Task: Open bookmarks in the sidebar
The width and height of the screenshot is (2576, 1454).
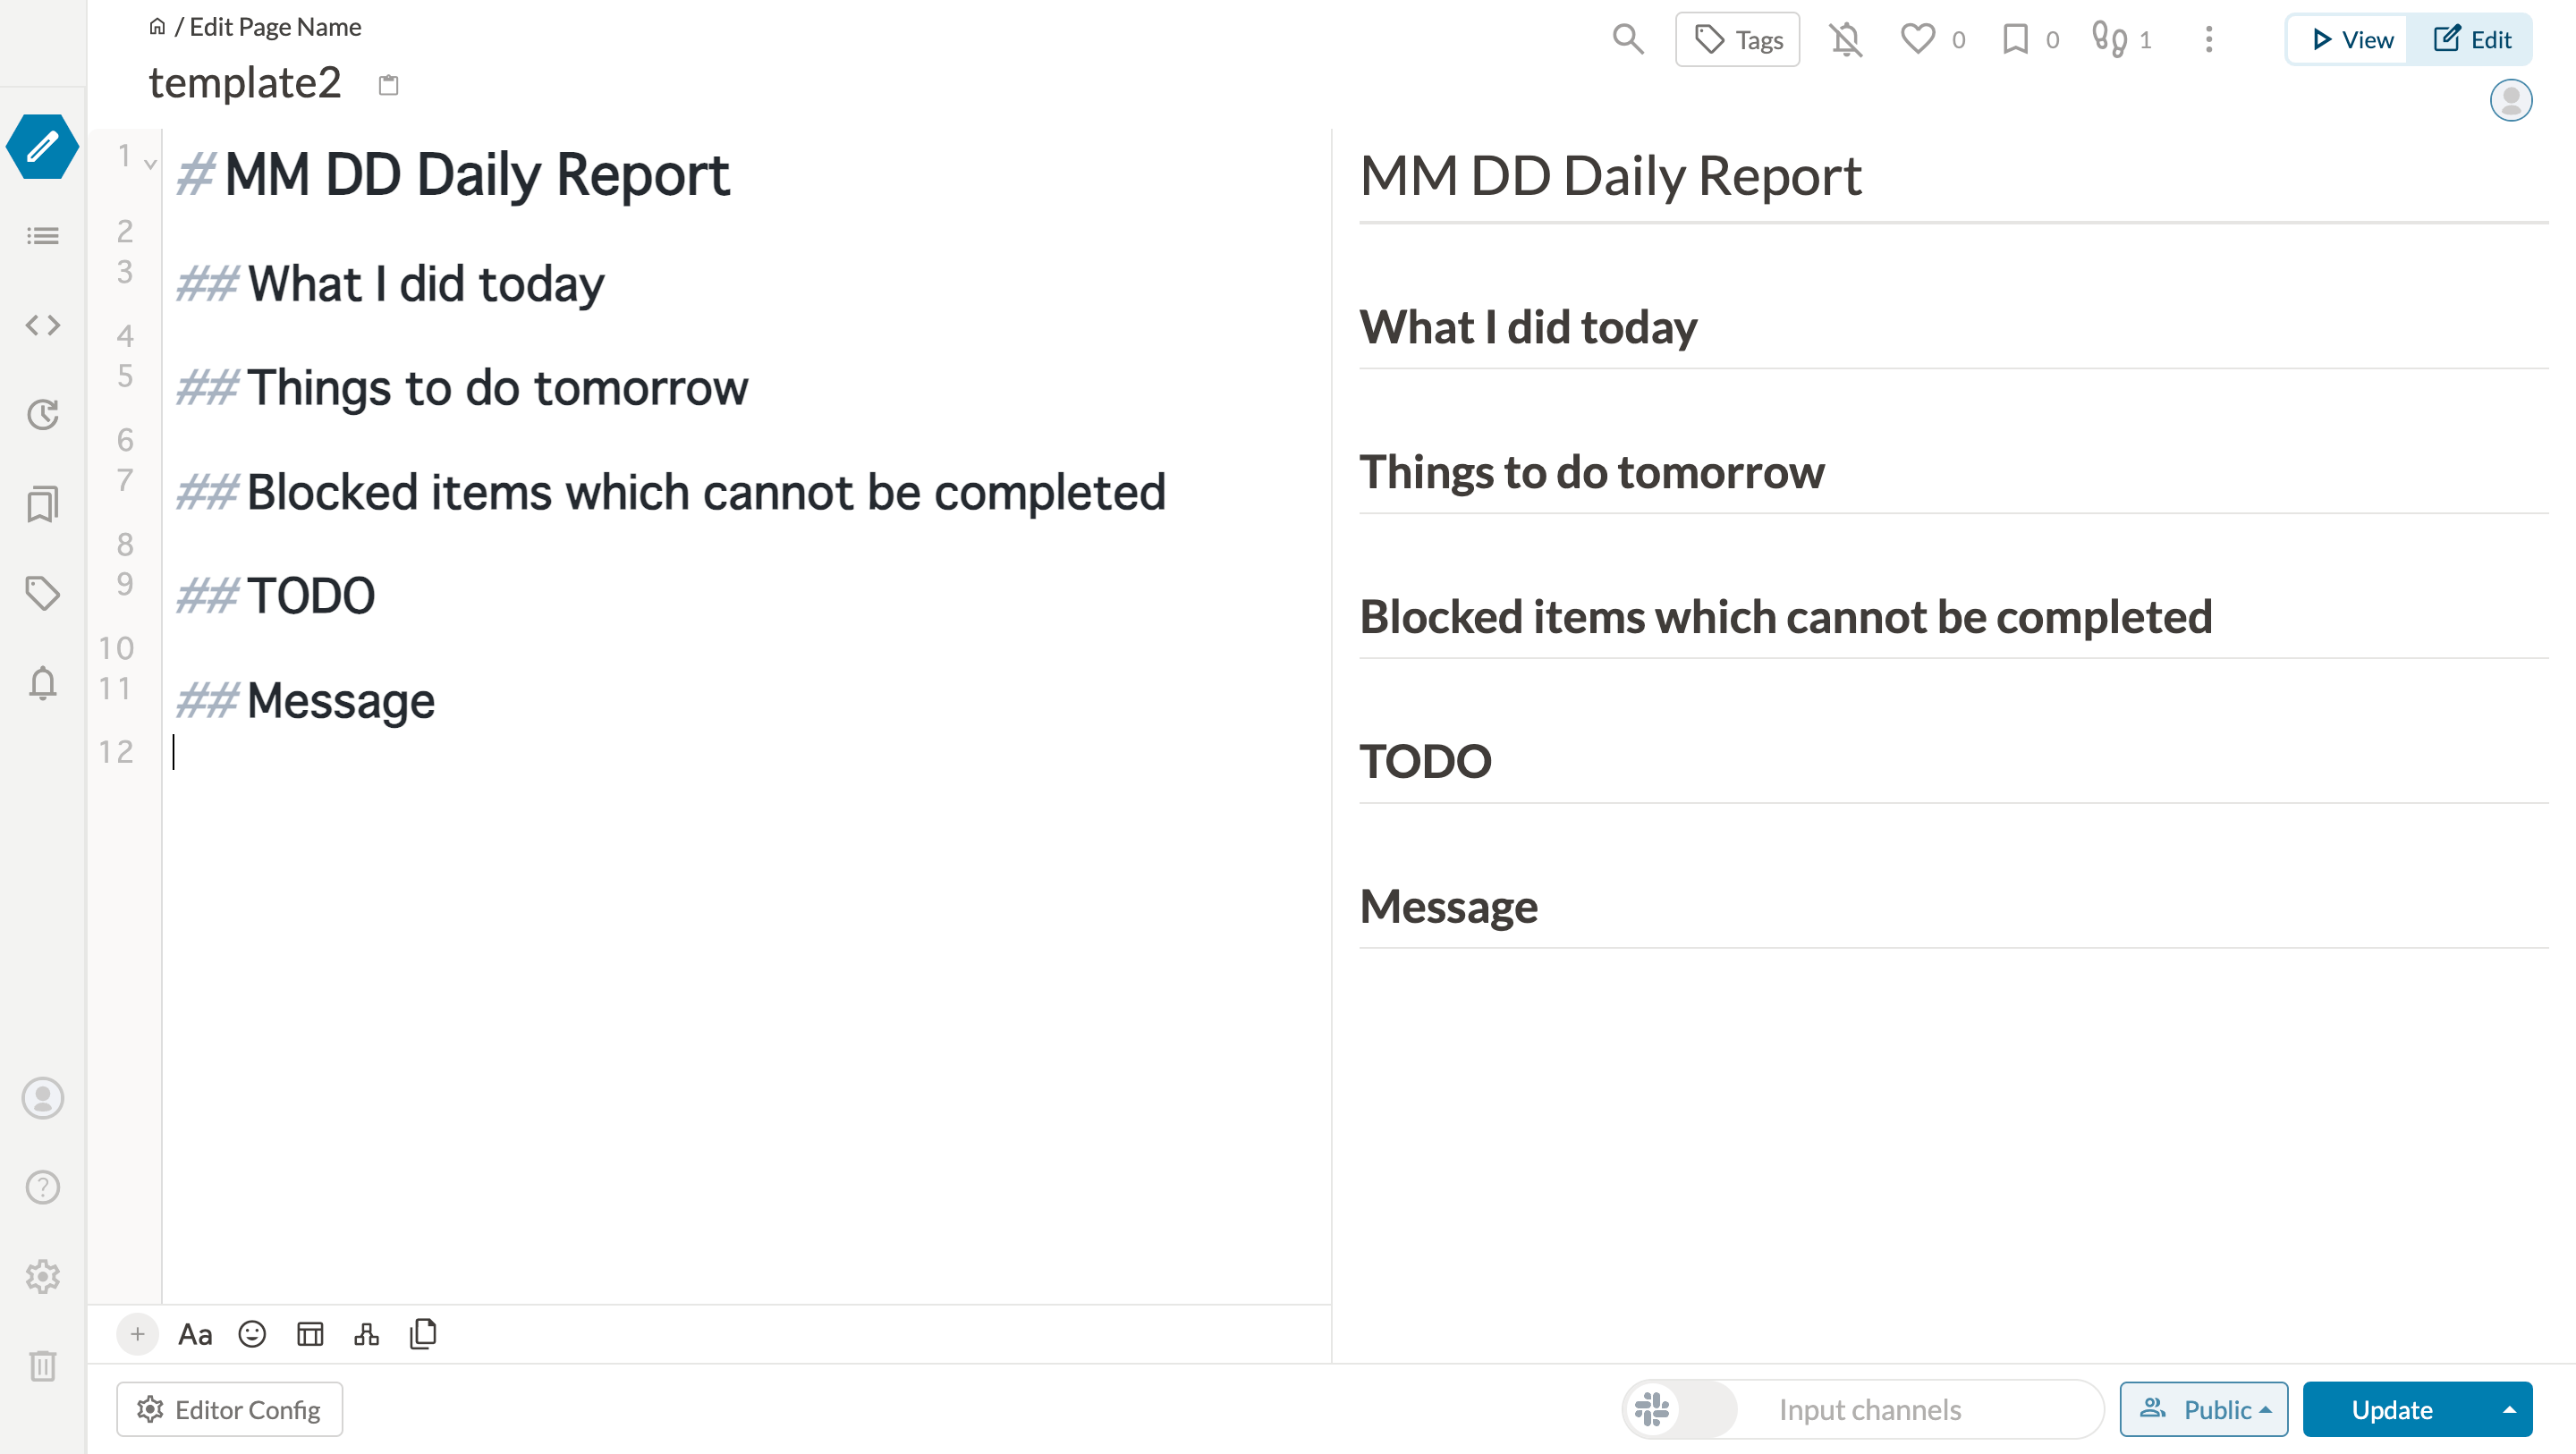Action: point(43,504)
